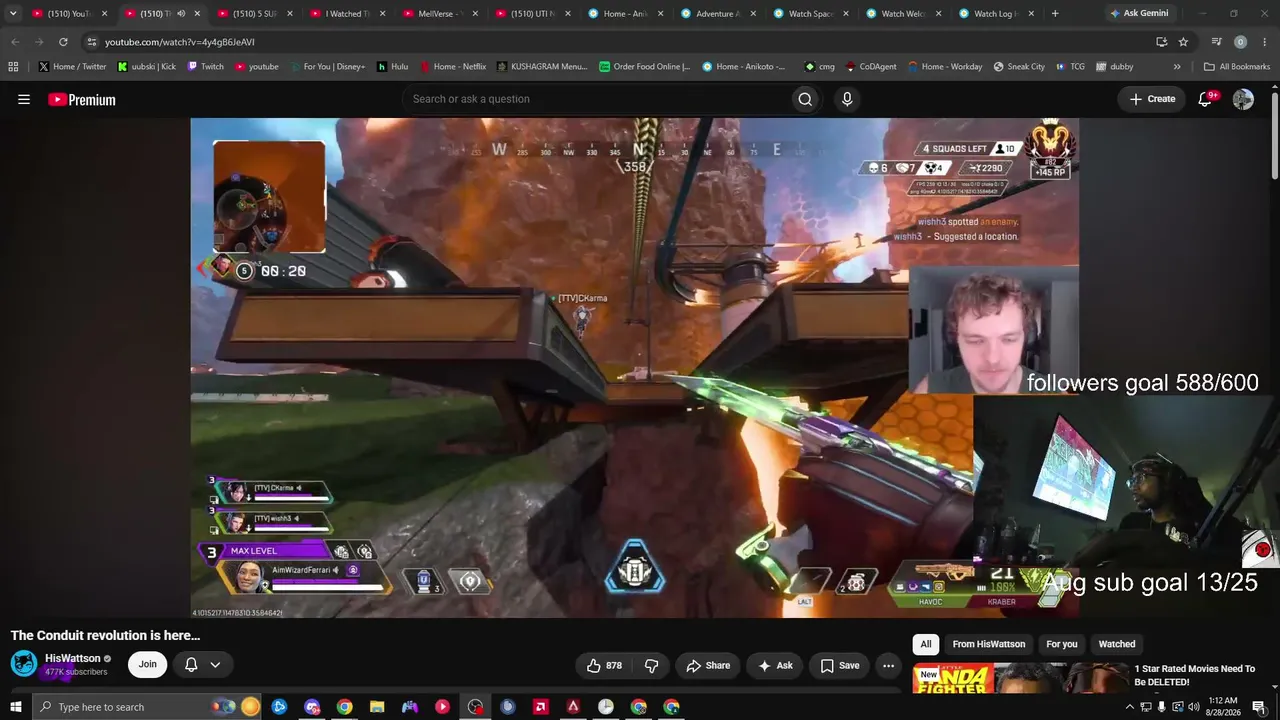
Task: Open the YouTube guide hamburger menu
Action: pyautogui.click(x=24, y=99)
